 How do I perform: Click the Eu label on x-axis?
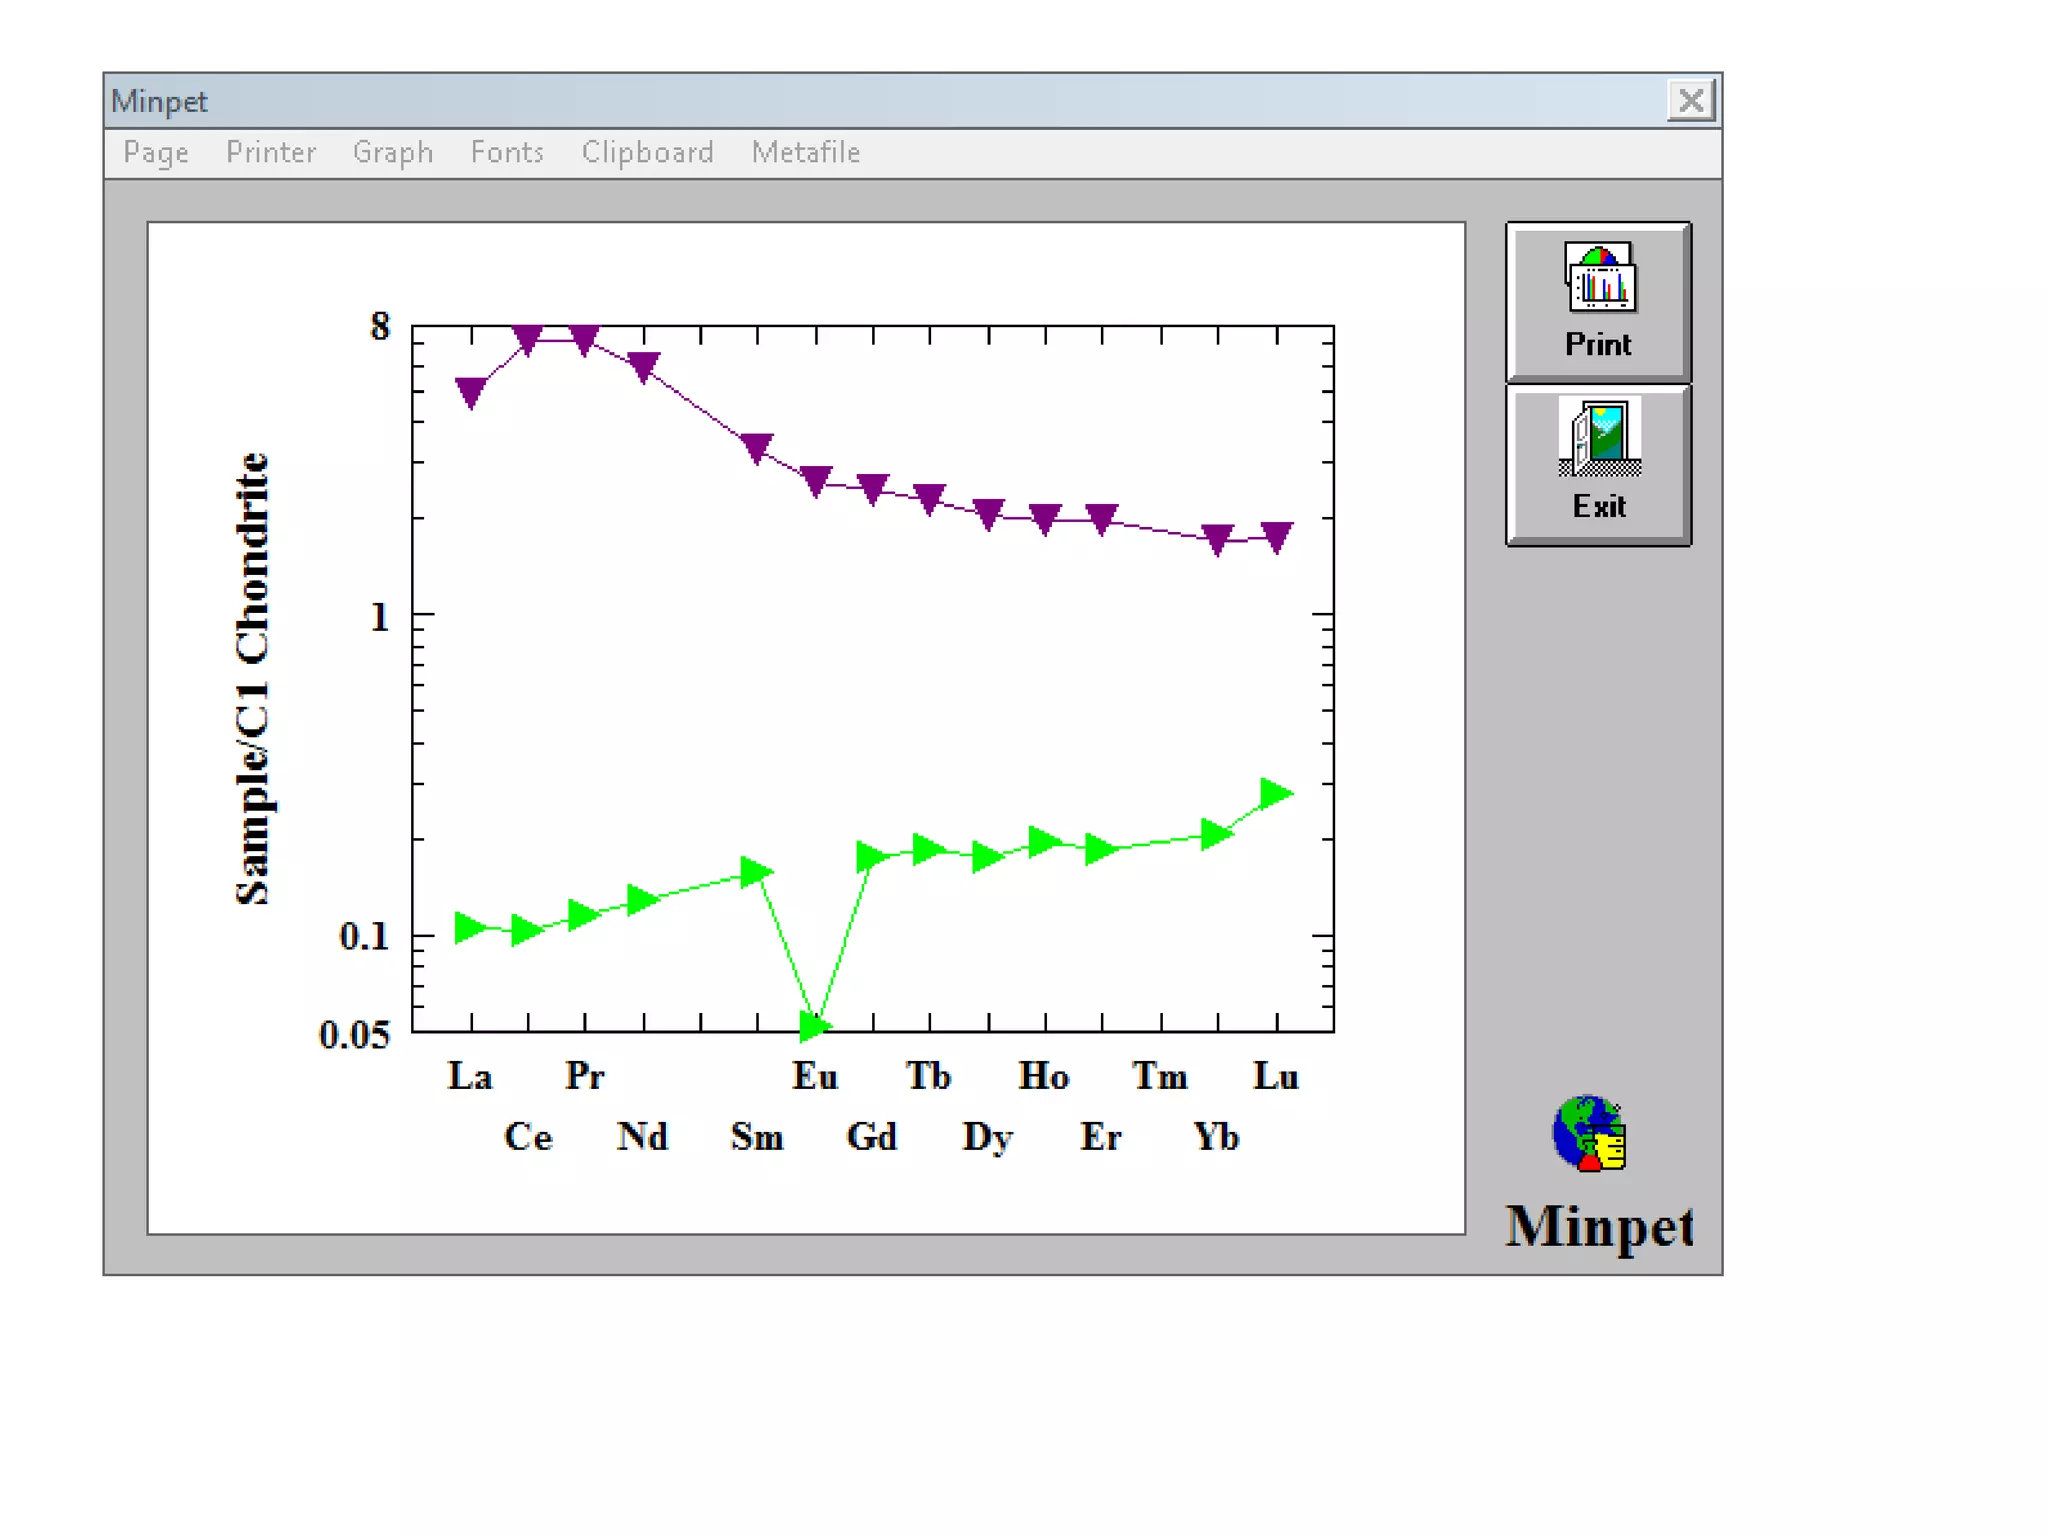tap(814, 1076)
